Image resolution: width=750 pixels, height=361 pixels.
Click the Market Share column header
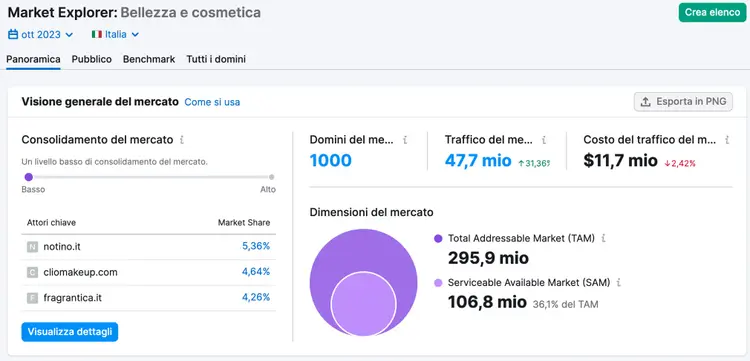click(x=244, y=223)
